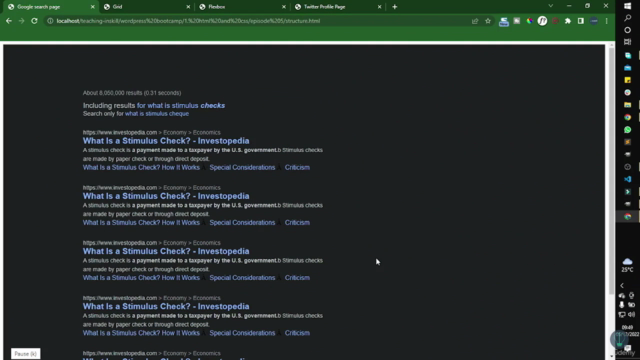This screenshot has width=640, height=360.
Task: Open 'what is stimulus checks' link
Action: pos(181,105)
